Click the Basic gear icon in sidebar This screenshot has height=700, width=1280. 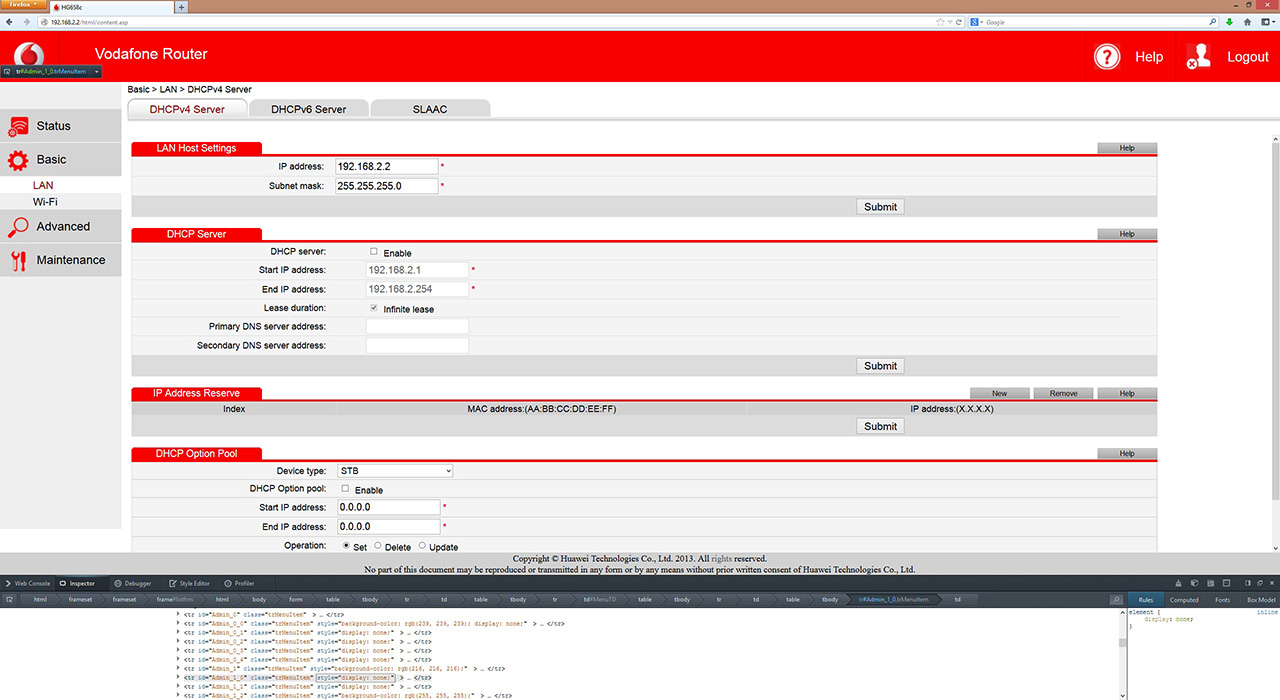(18, 160)
